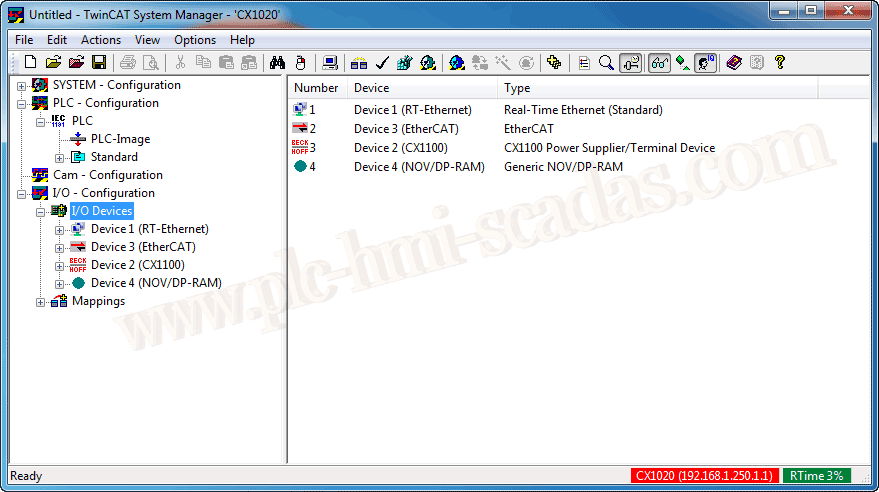Save the configuration with the floppy disk icon
This screenshot has height=492, width=879.
99,63
